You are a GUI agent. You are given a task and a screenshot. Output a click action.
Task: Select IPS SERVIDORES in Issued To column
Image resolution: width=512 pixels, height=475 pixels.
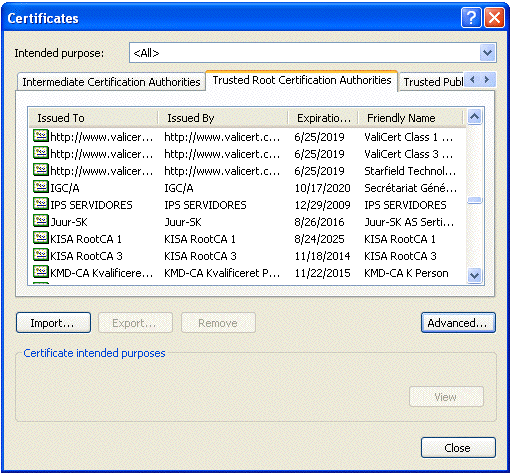click(x=91, y=205)
